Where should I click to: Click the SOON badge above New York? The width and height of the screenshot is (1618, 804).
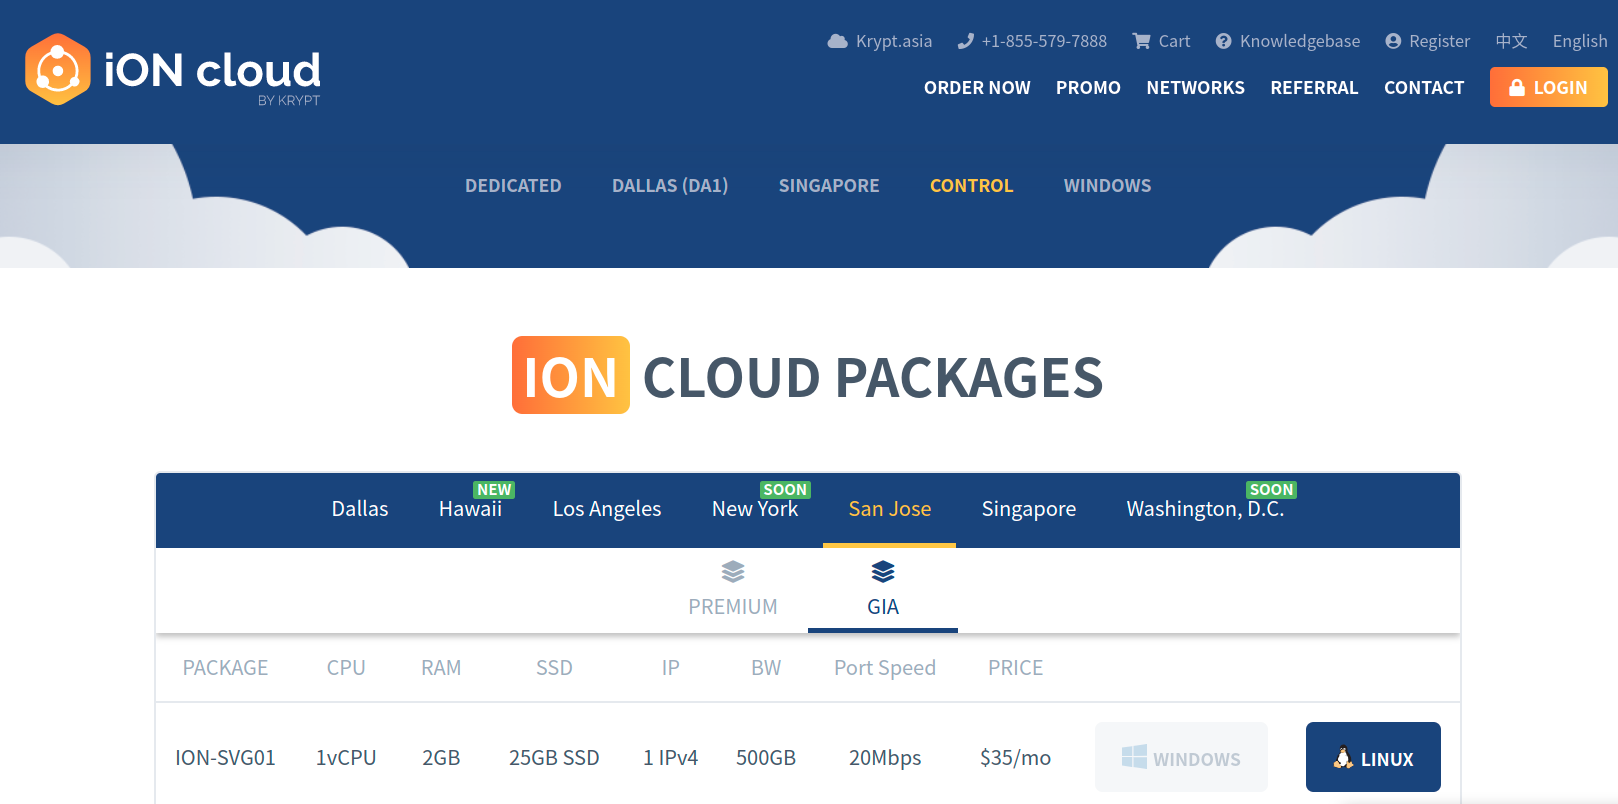[x=785, y=490]
